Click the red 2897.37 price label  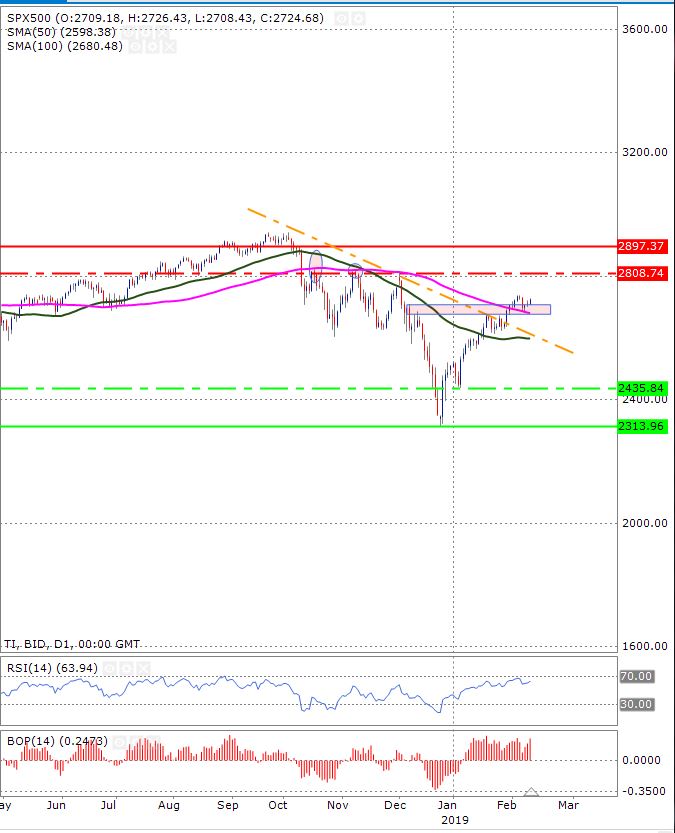[642, 246]
